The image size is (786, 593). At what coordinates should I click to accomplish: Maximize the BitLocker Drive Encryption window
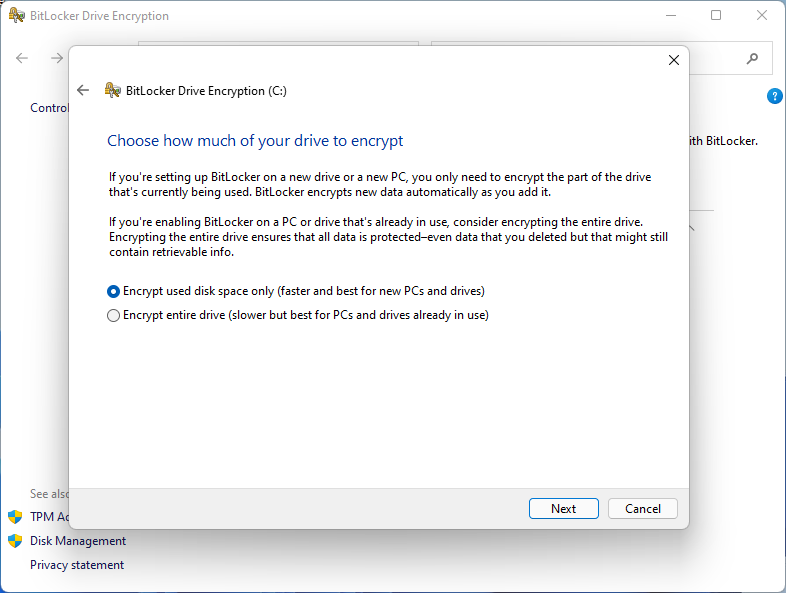coord(716,16)
